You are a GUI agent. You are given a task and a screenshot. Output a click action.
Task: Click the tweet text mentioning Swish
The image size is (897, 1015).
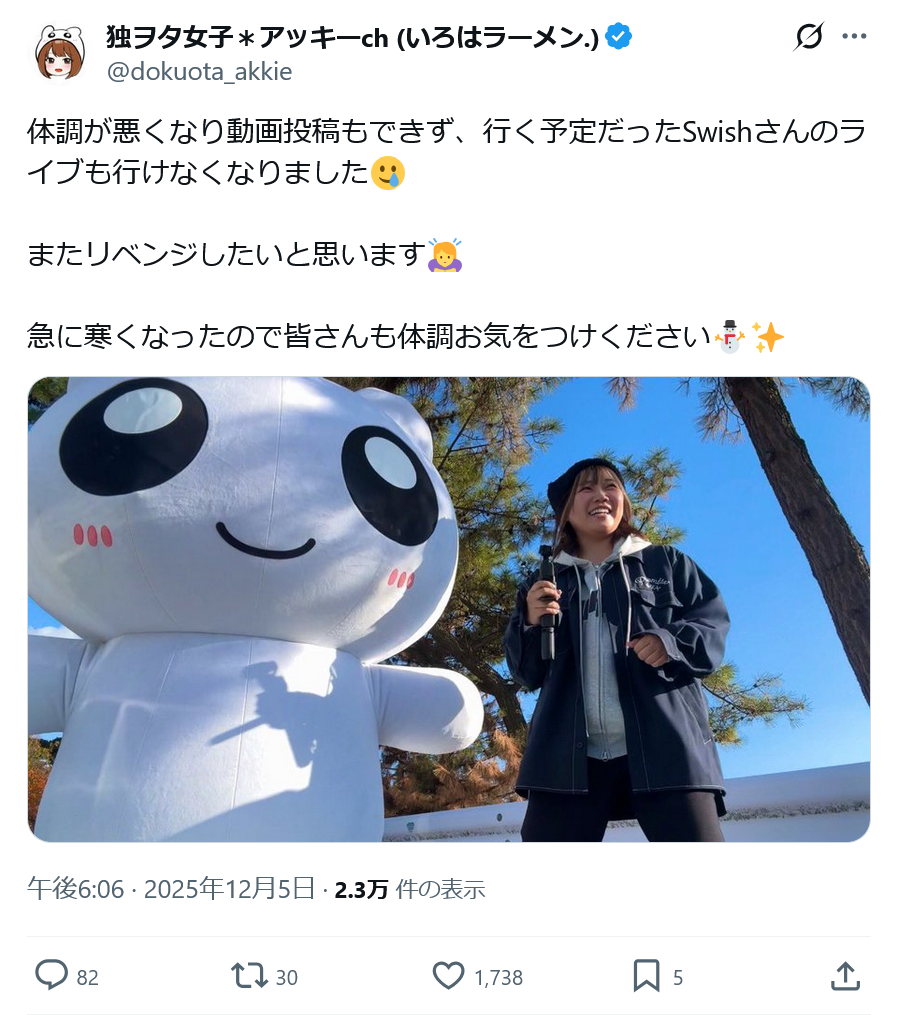[447, 152]
